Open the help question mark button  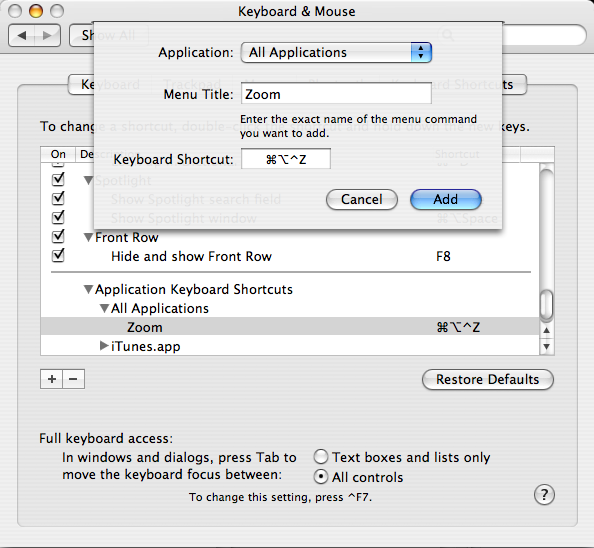pyautogui.click(x=544, y=495)
